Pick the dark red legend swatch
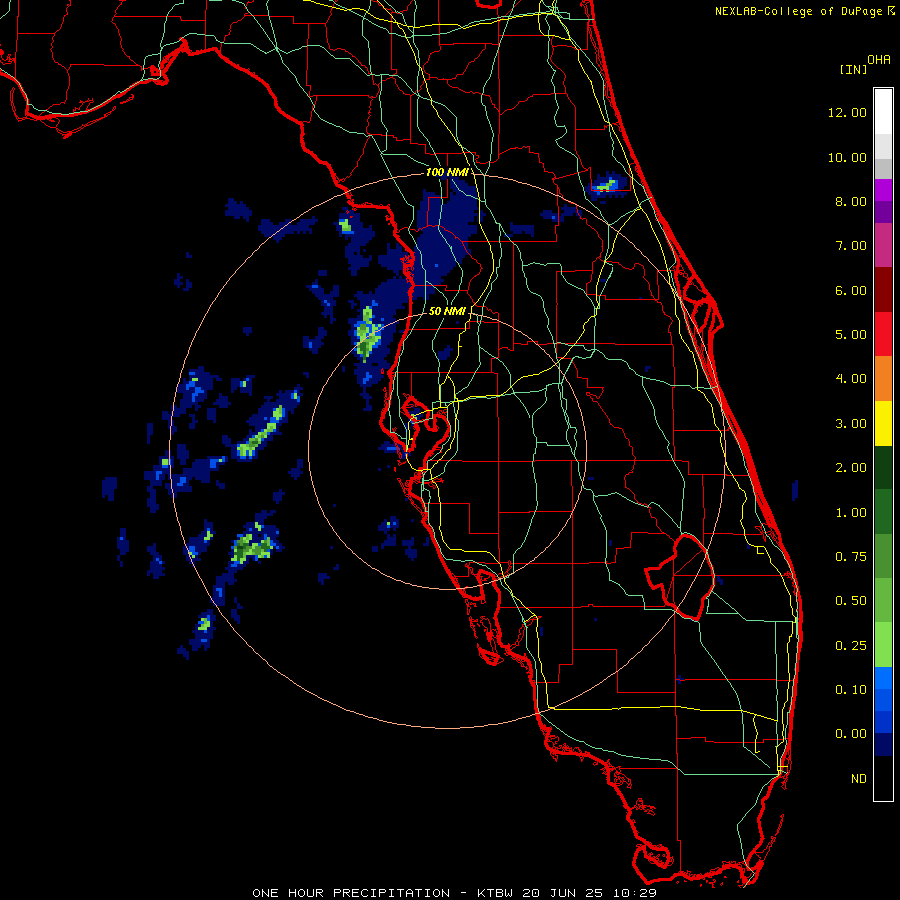This screenshot has height=900, width=900. (x=883, y=290)
